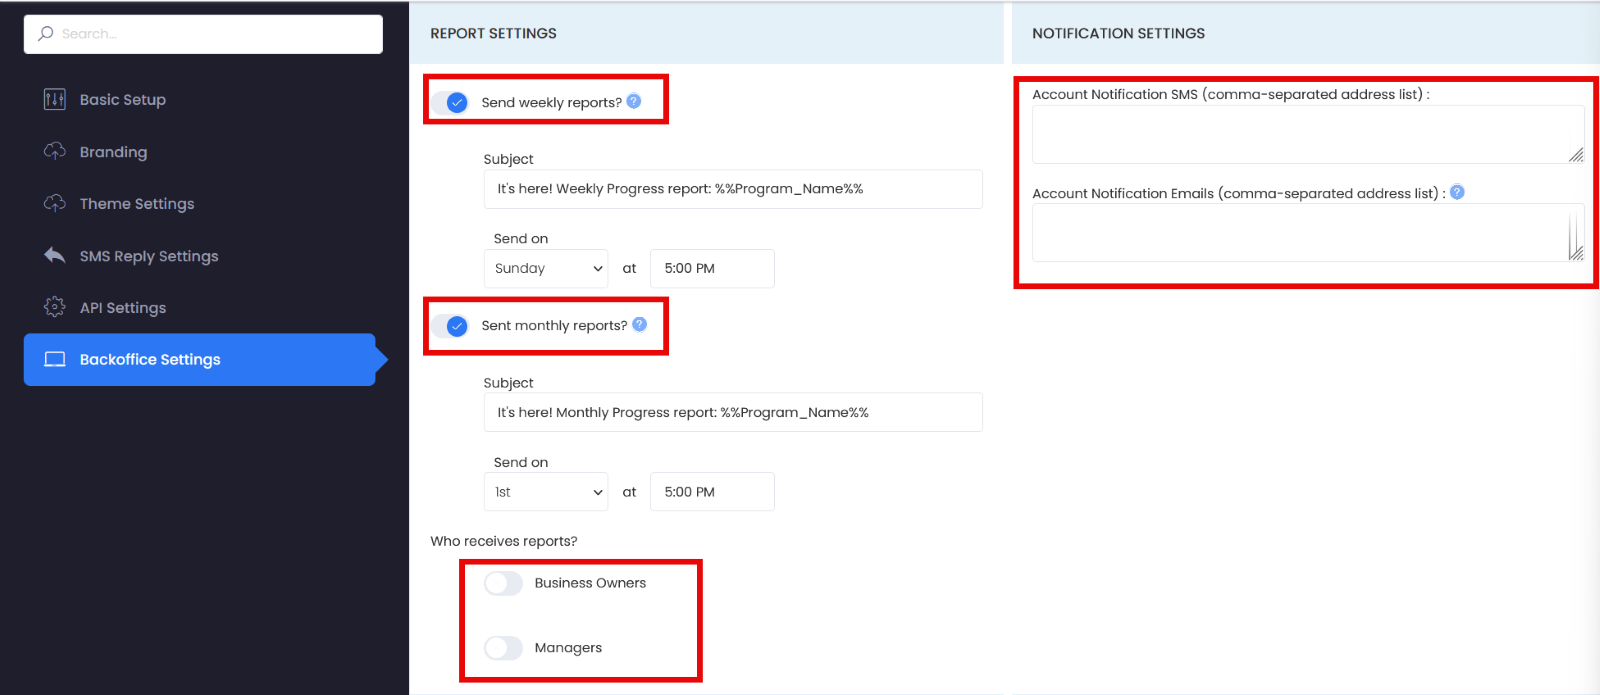Enable reports for Business Owners
The width and height of the screenshot is (1600, 695).
click(x=503, y=583)
